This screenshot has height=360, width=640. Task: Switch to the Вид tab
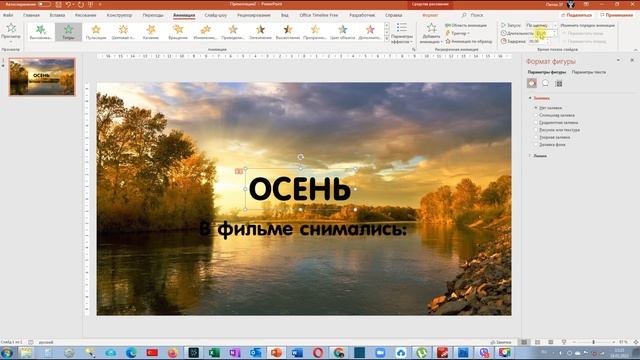(x=284, y=15)
